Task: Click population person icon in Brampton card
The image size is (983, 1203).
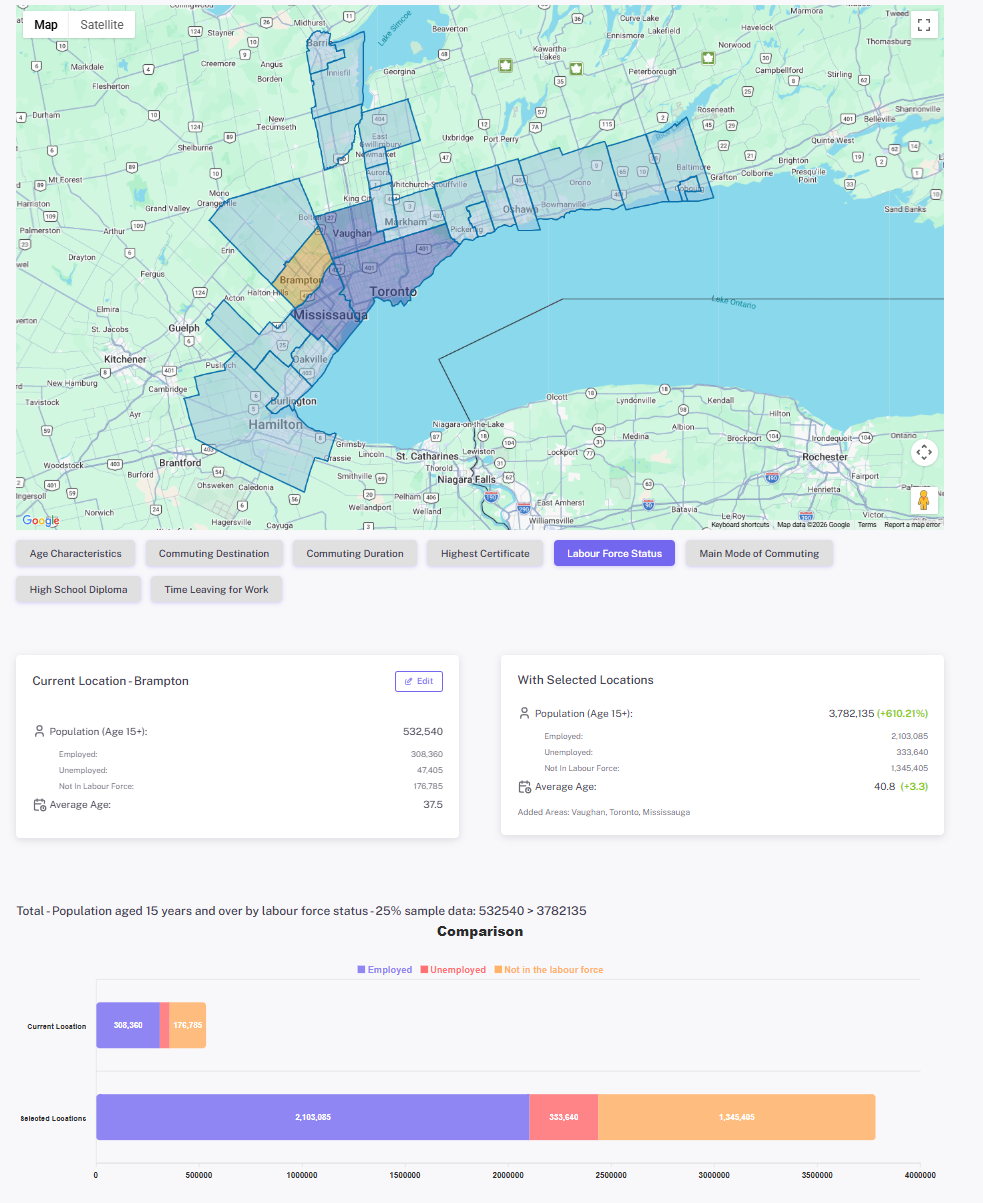Action: click(x=39, y=731)
